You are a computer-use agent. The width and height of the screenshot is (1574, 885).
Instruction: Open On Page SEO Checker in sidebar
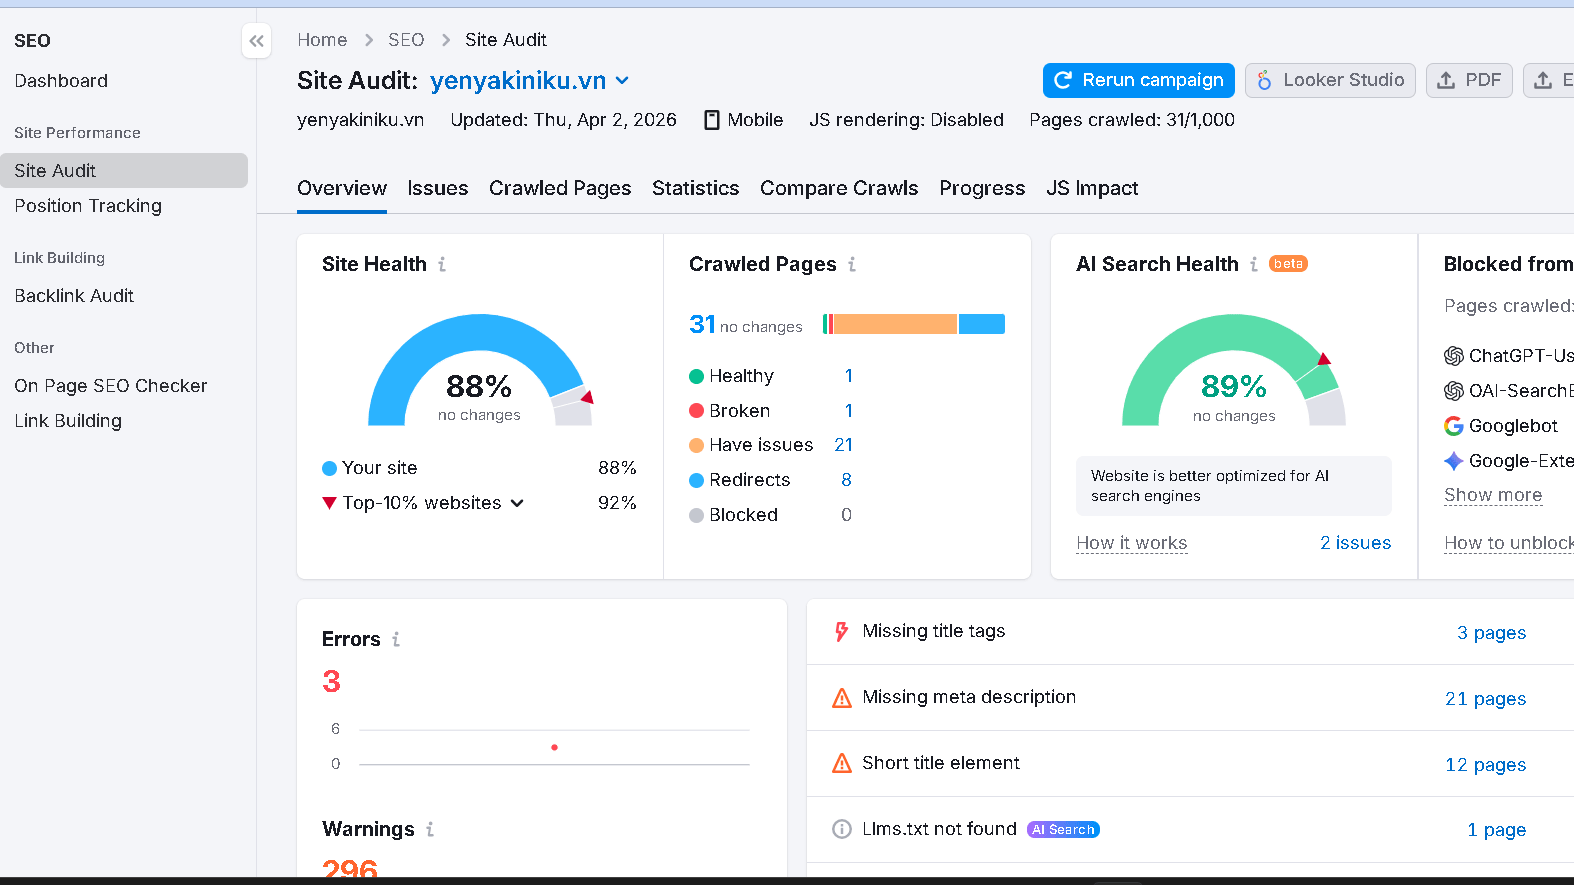111,386
